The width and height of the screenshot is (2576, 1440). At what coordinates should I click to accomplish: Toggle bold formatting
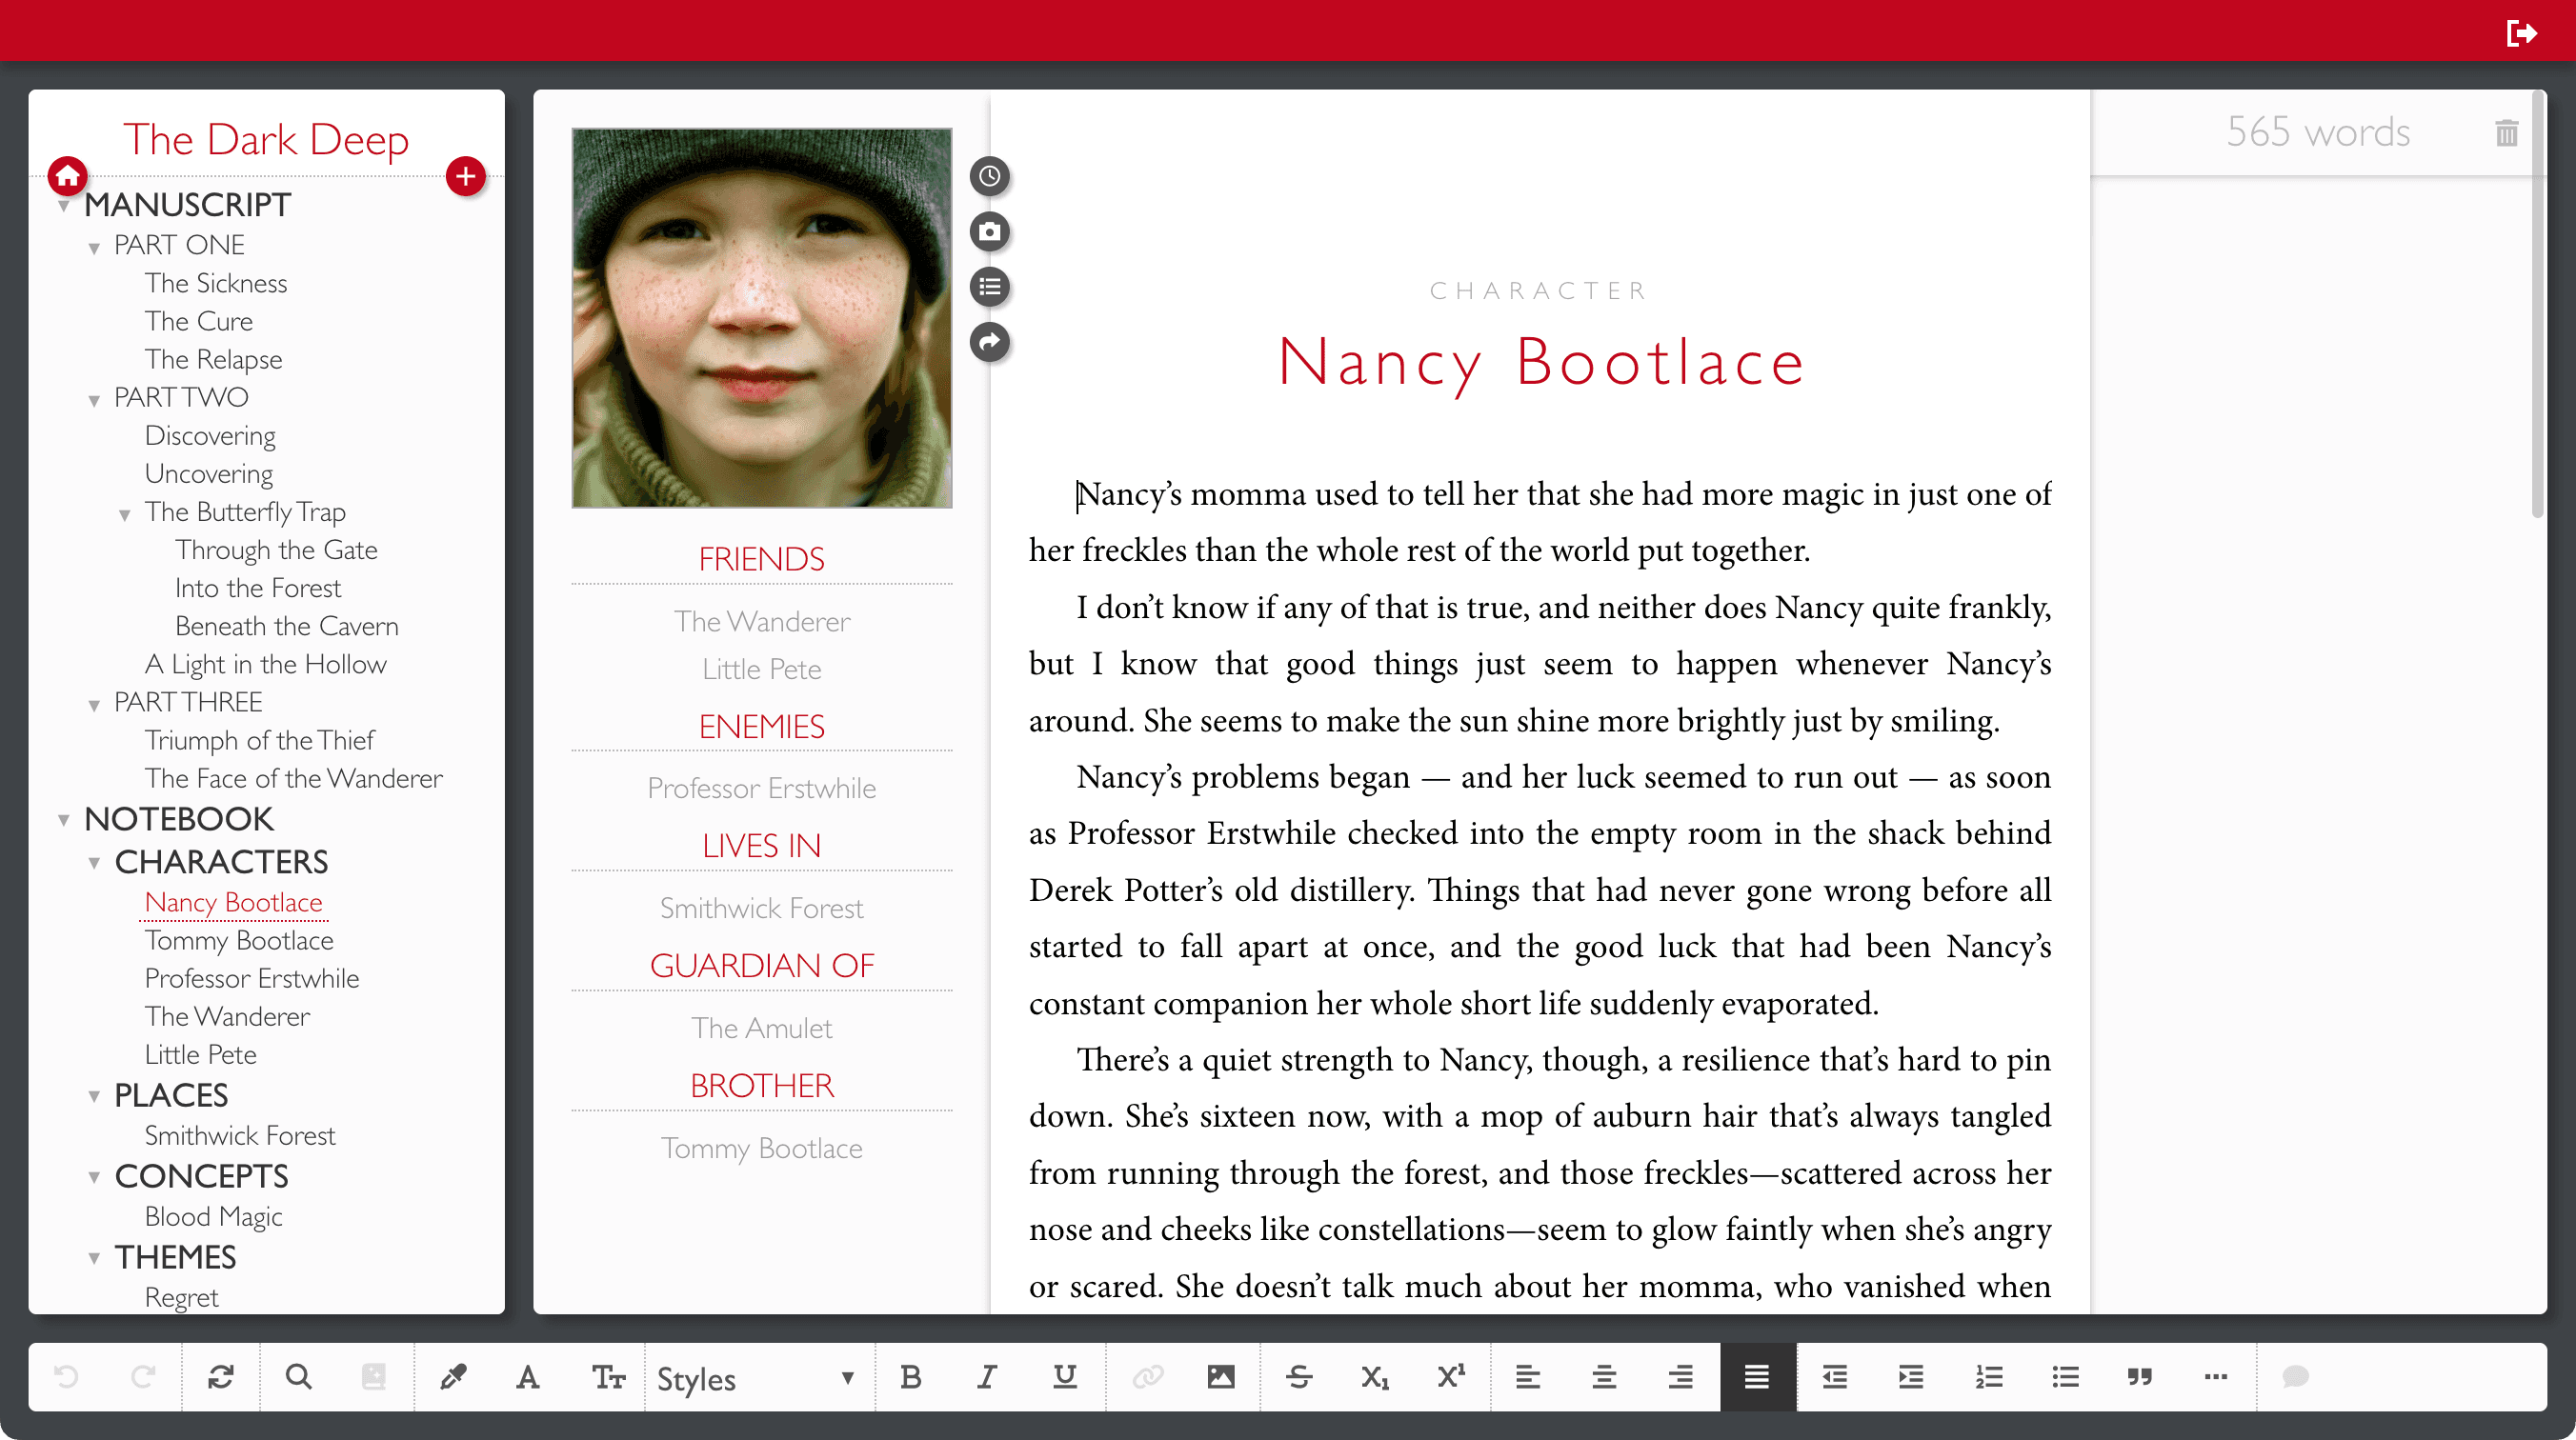click(910, 1377)
